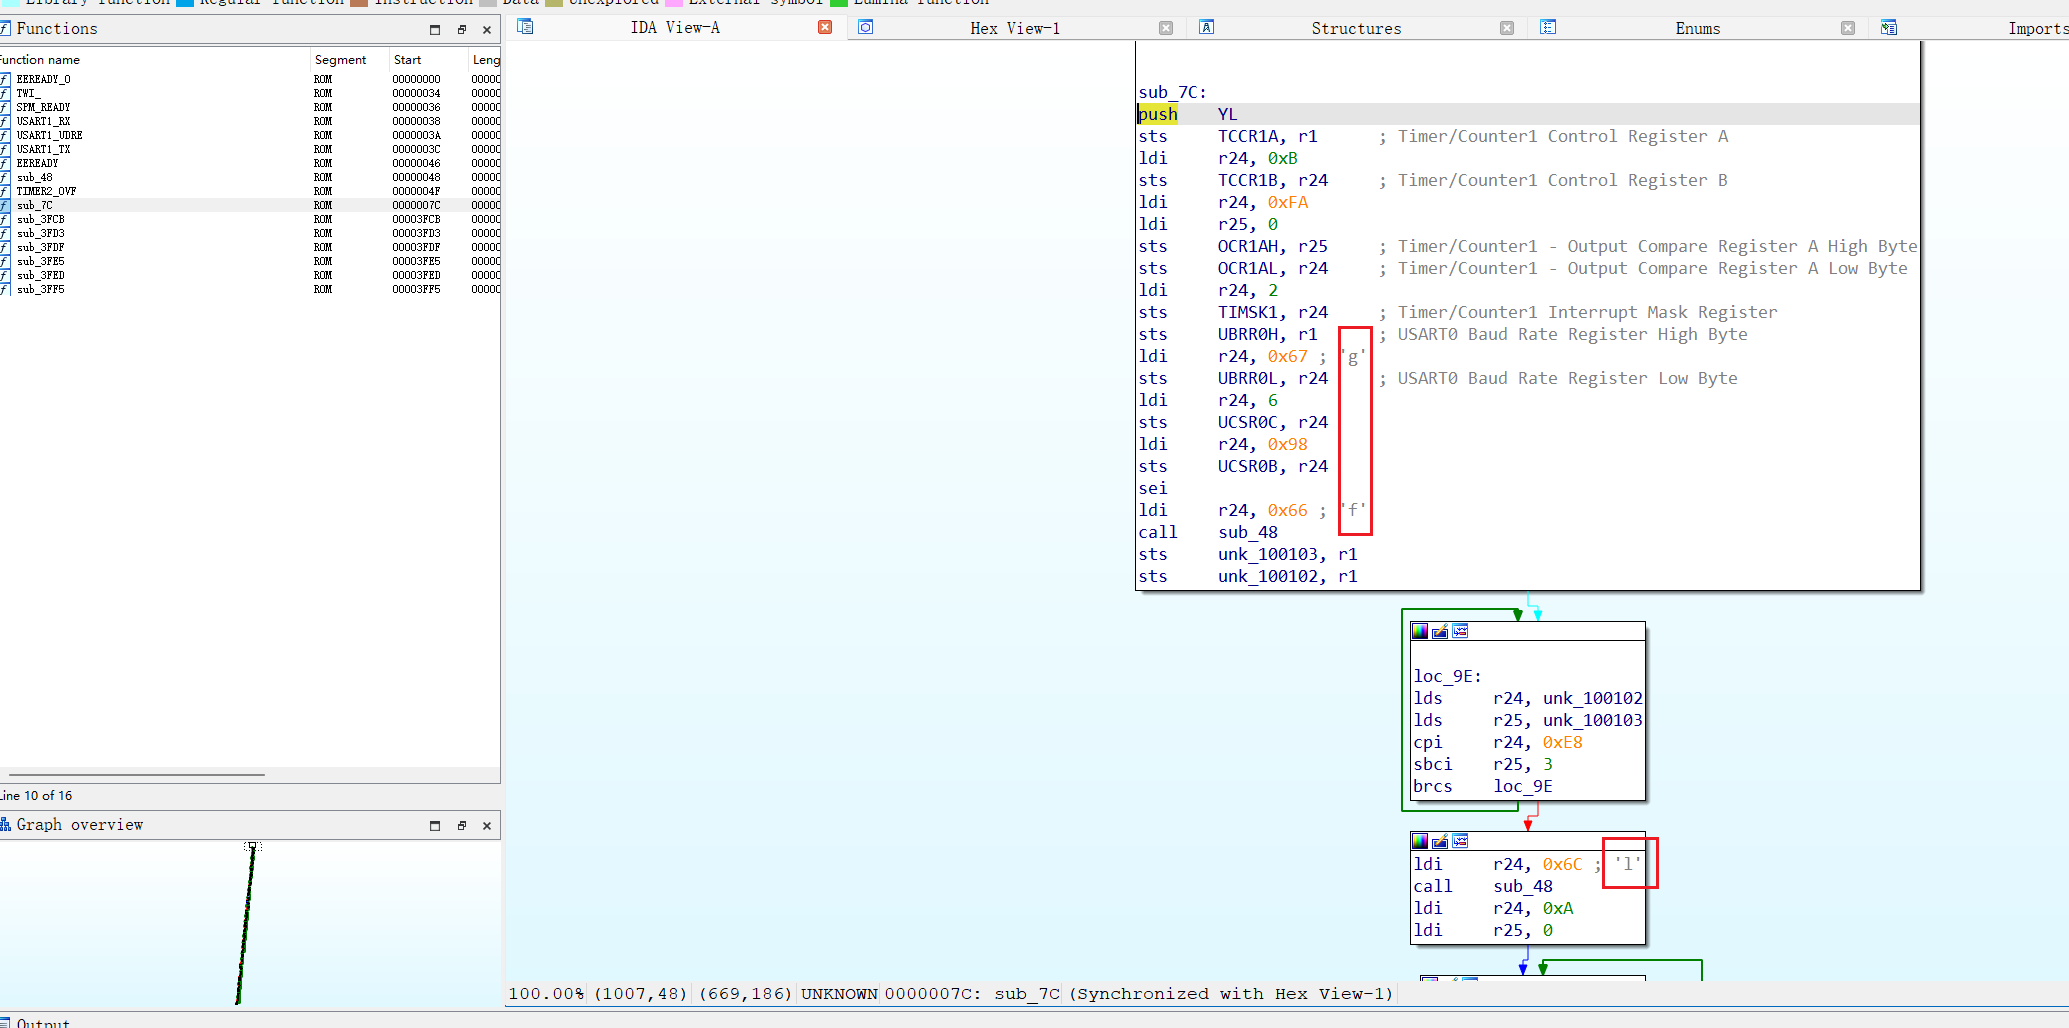Click function icon beside EEREADY_0
Image resolution: width=2069 pixels, height=1028 pixels.
5,79
